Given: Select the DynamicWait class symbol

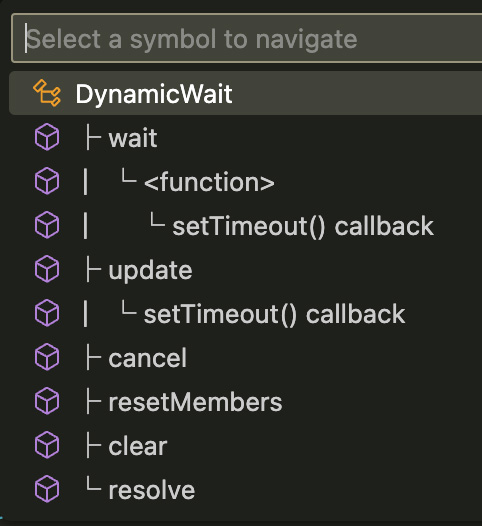Looking at the screenshot, I should (246, 93).
